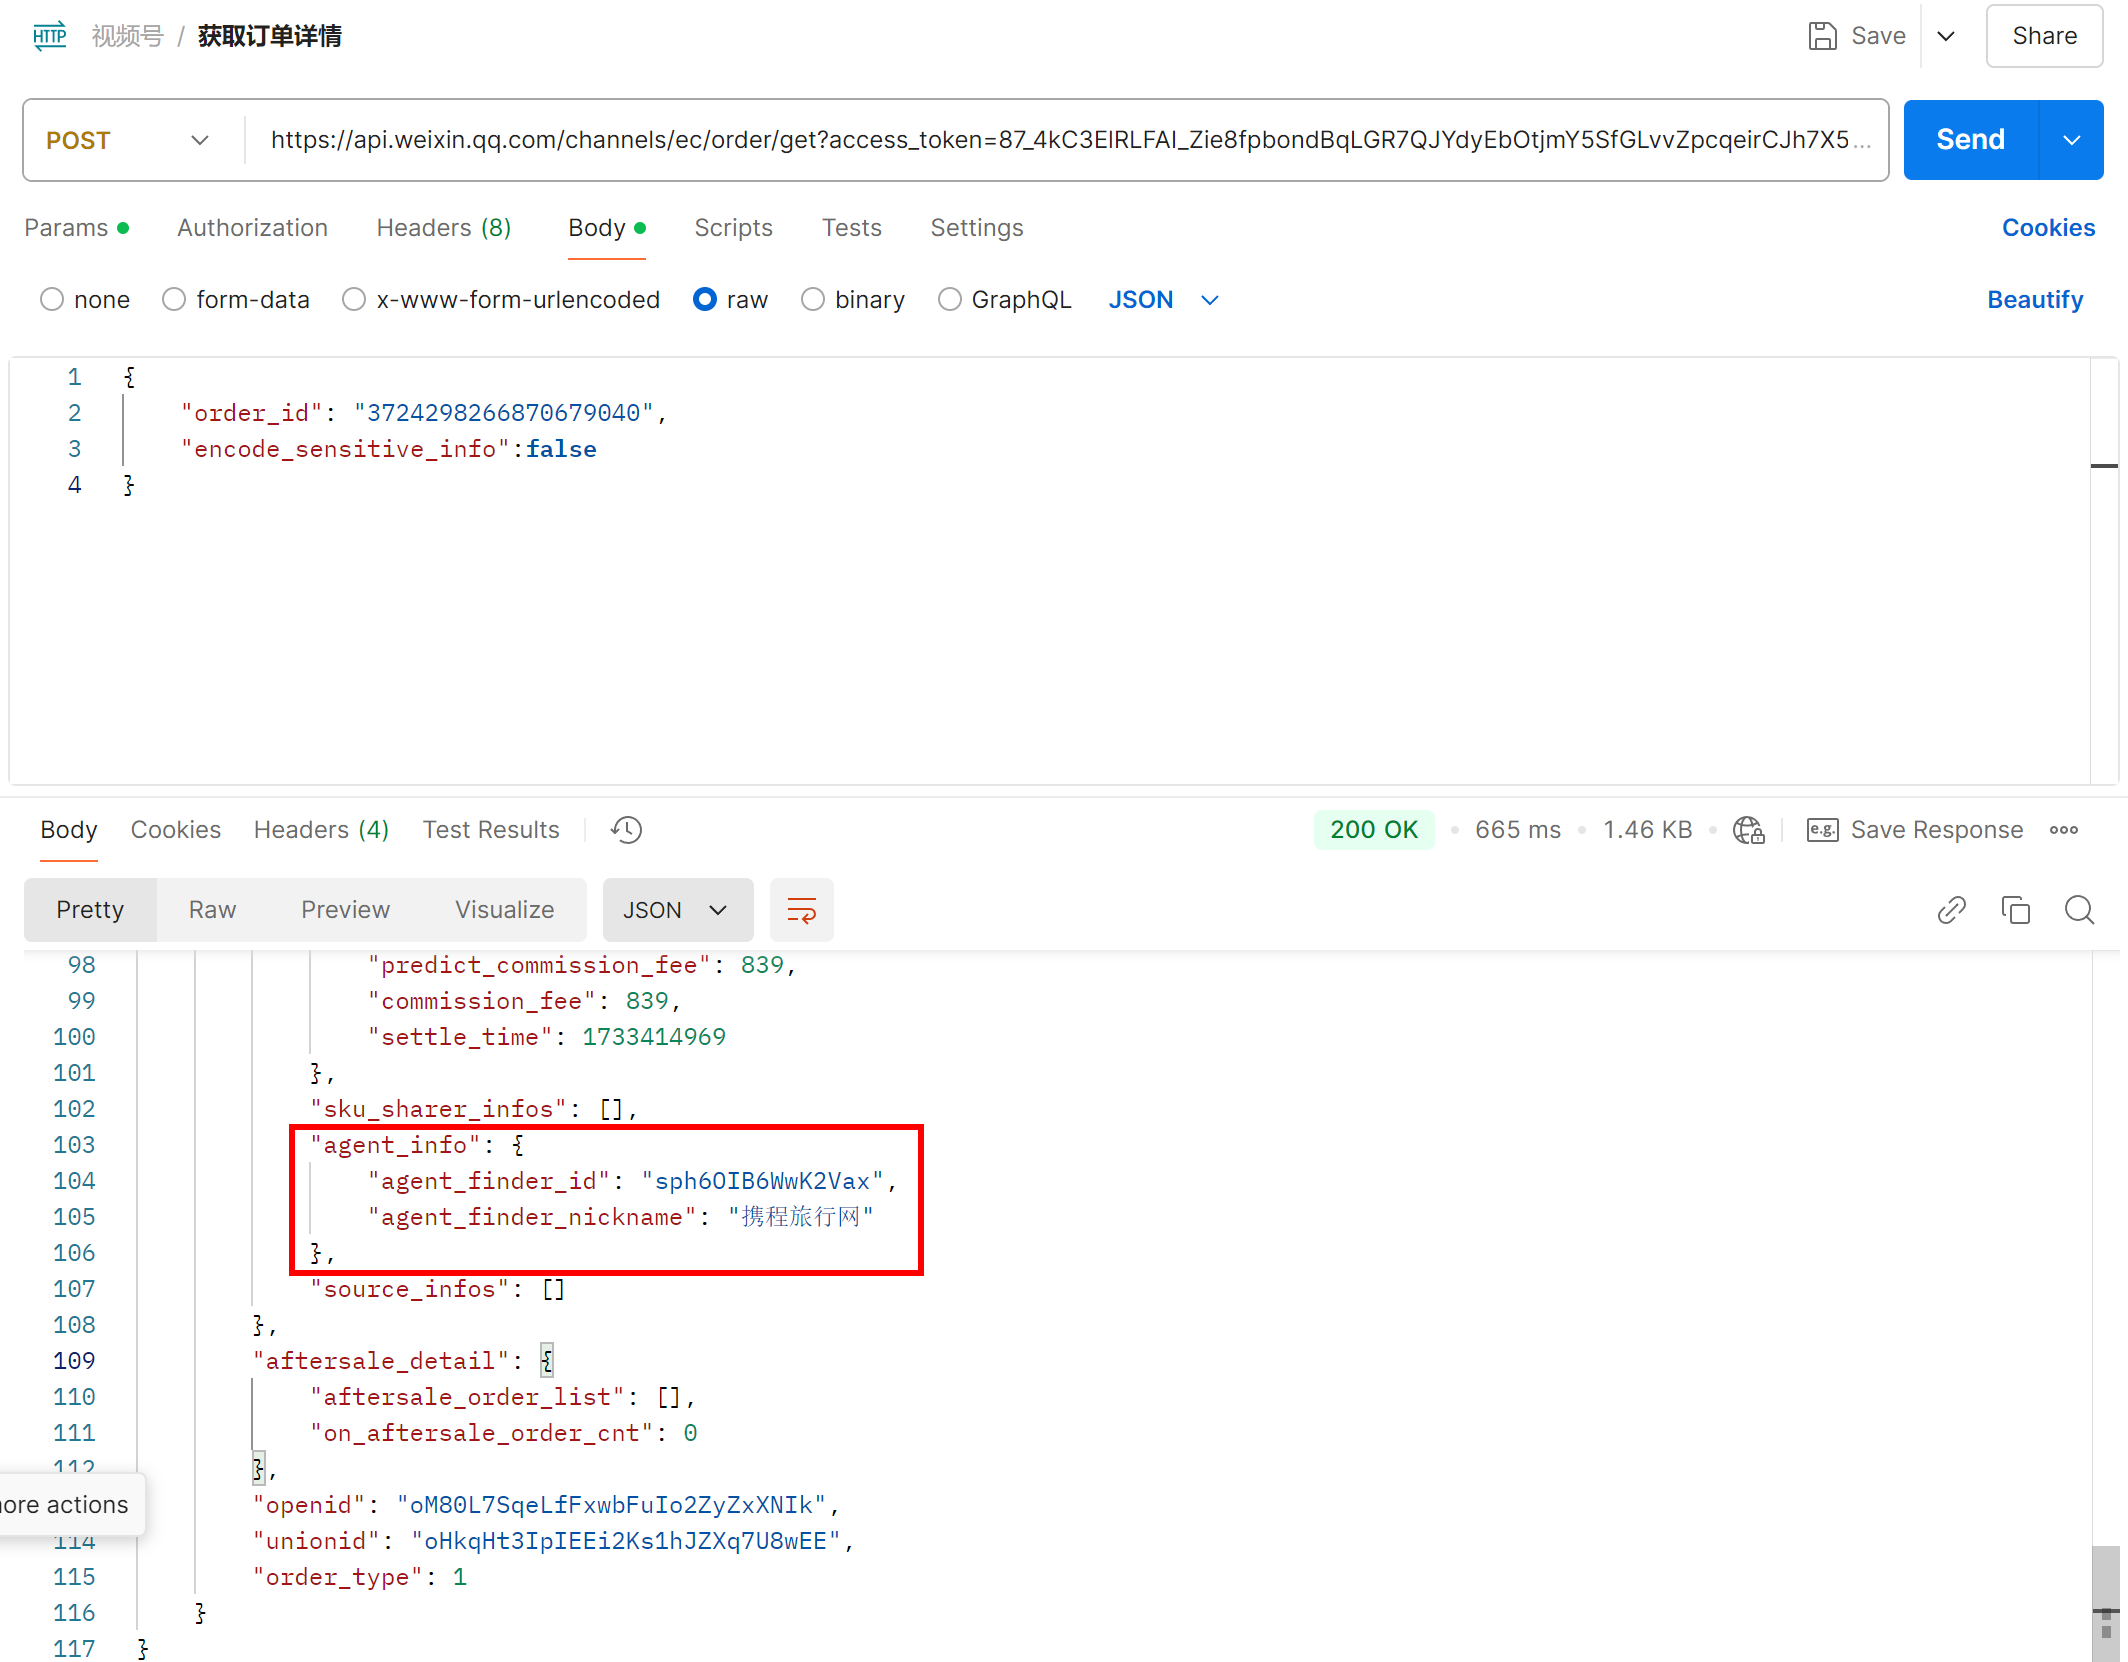Copy response link via chain icon
Screen dimensions: 2128x1662
(1951, 910)
